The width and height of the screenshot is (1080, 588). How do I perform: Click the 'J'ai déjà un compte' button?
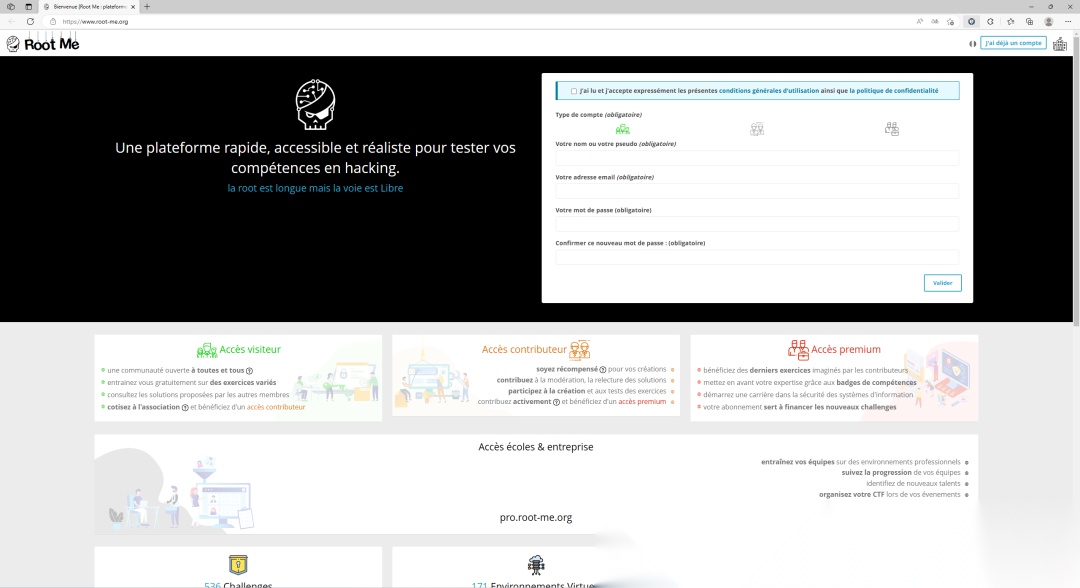tap(1013, 43)
